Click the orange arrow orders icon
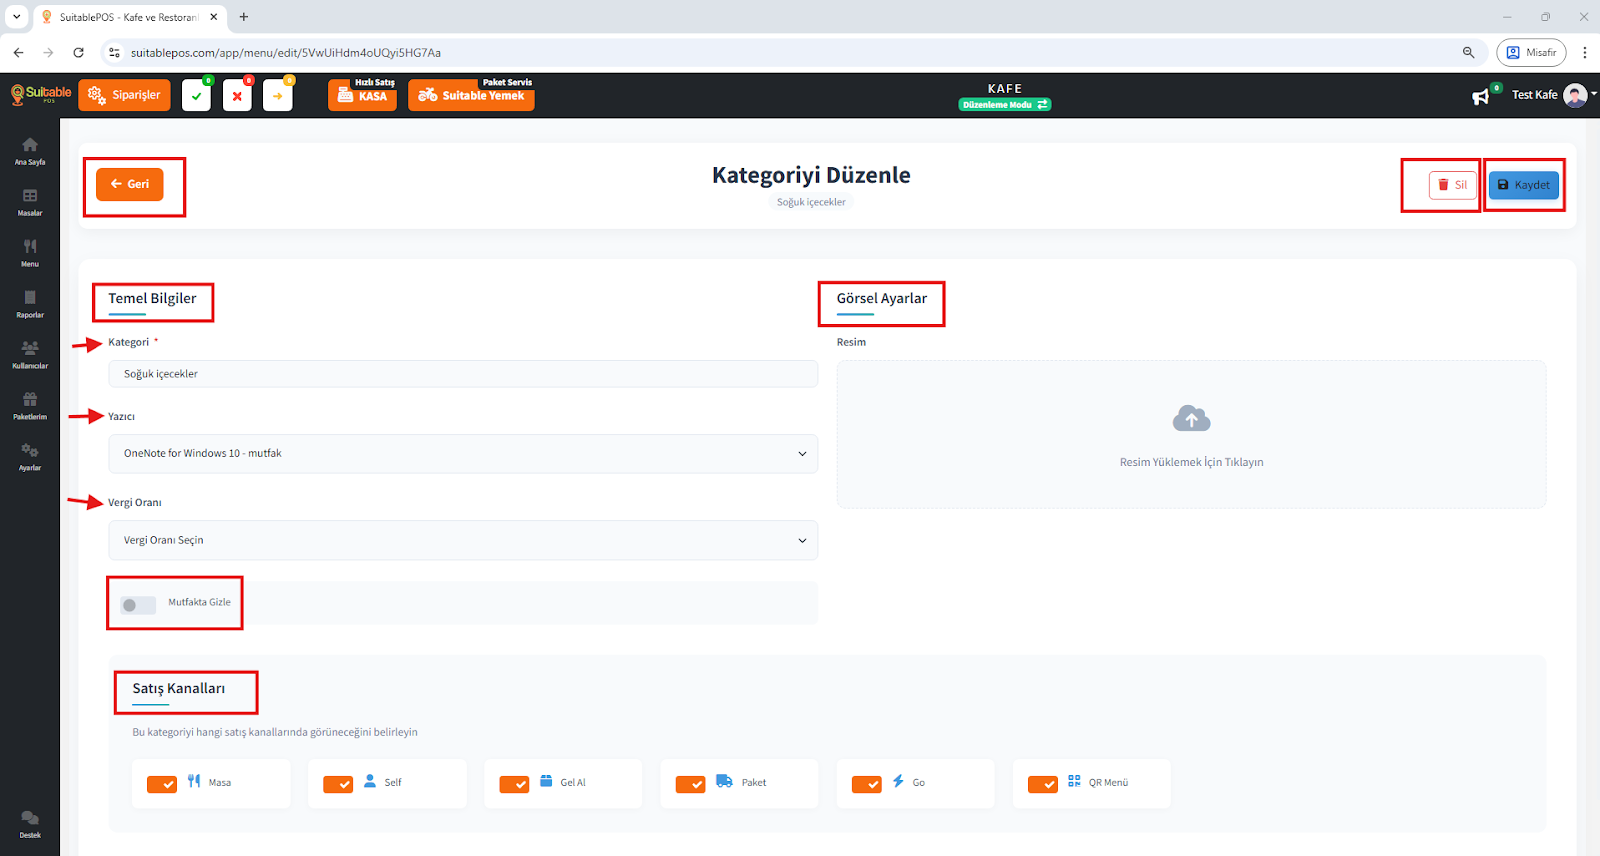 pyautogui.click(x=278, y=96)
